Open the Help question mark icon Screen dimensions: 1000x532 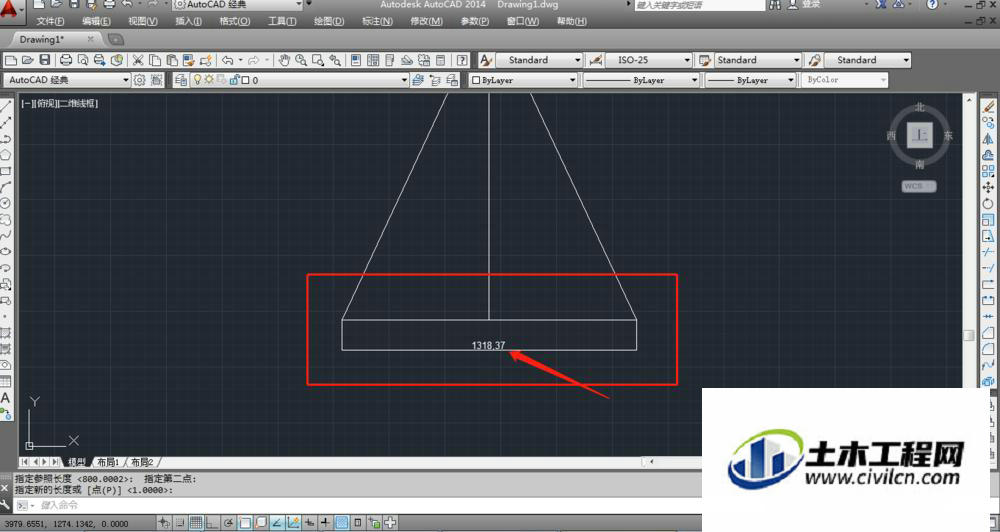click(462, 60)
